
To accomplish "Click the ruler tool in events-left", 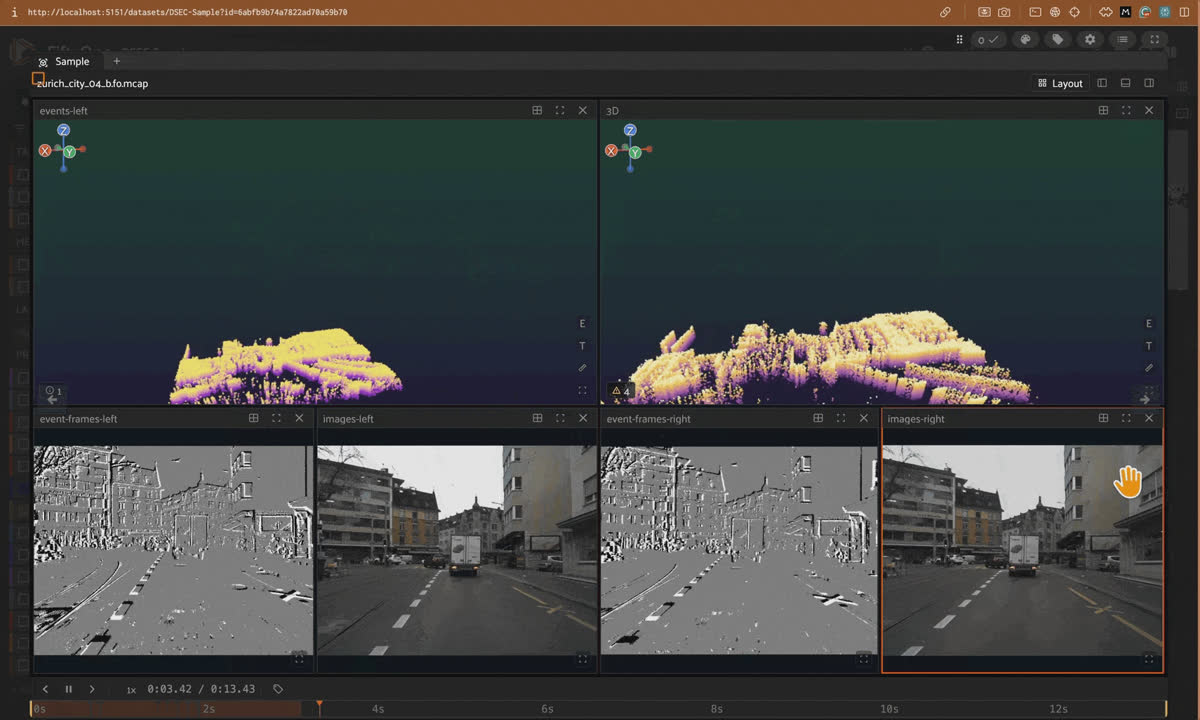I will 582,368.
